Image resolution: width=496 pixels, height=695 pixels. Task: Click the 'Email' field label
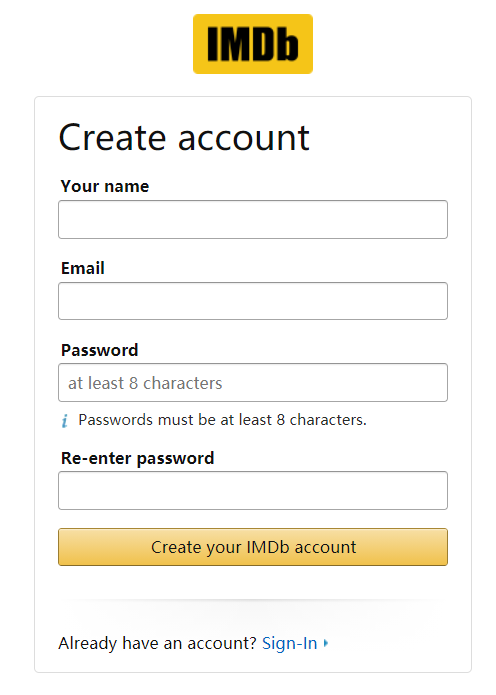(83, 268)
